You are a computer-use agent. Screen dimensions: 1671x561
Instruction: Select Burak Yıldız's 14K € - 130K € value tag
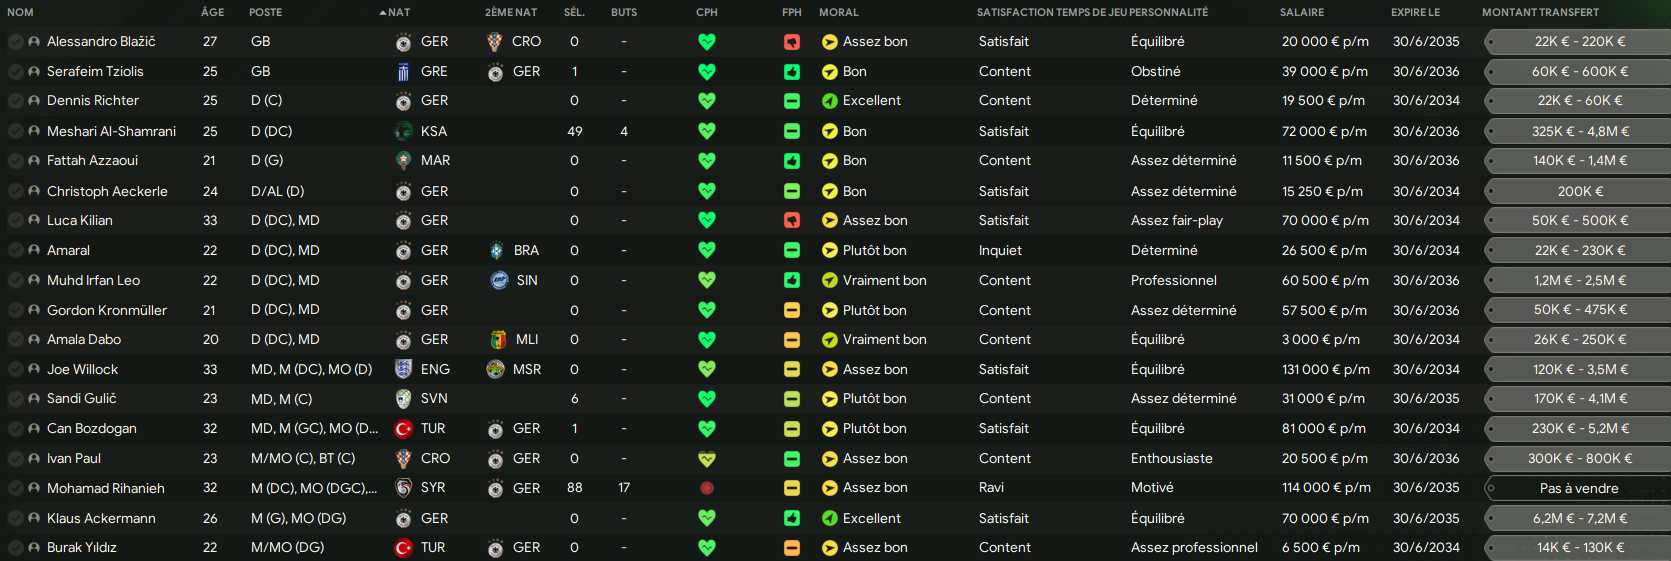click(x=1578, y=548)
